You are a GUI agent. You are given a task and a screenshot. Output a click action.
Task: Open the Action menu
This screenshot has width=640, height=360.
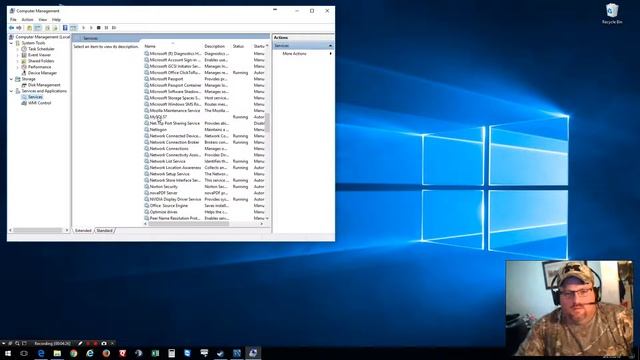[27, 20]
